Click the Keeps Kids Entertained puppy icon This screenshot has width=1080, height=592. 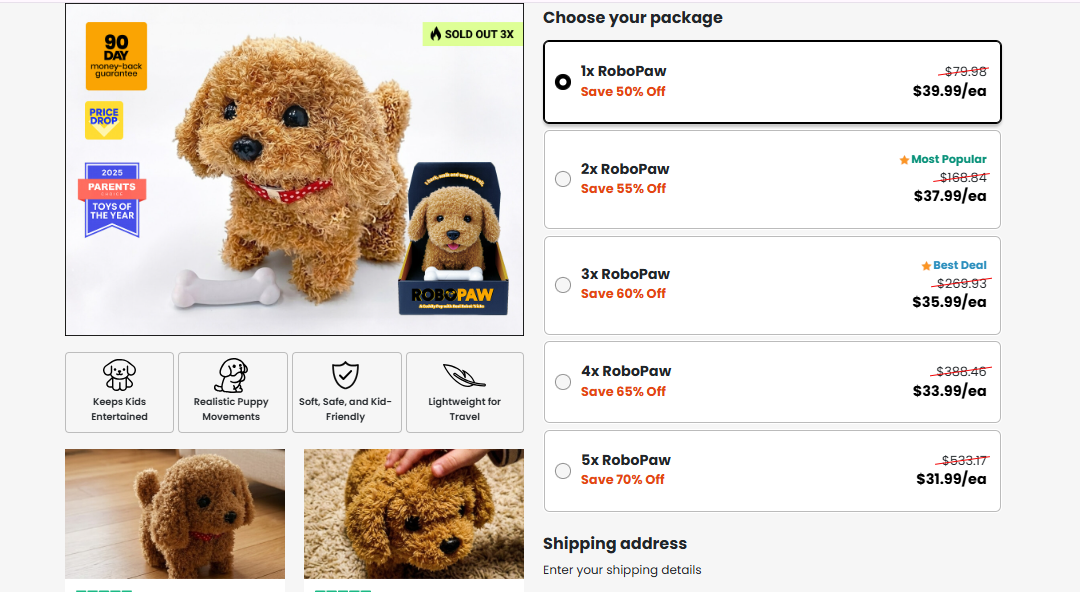click(119, 375)
